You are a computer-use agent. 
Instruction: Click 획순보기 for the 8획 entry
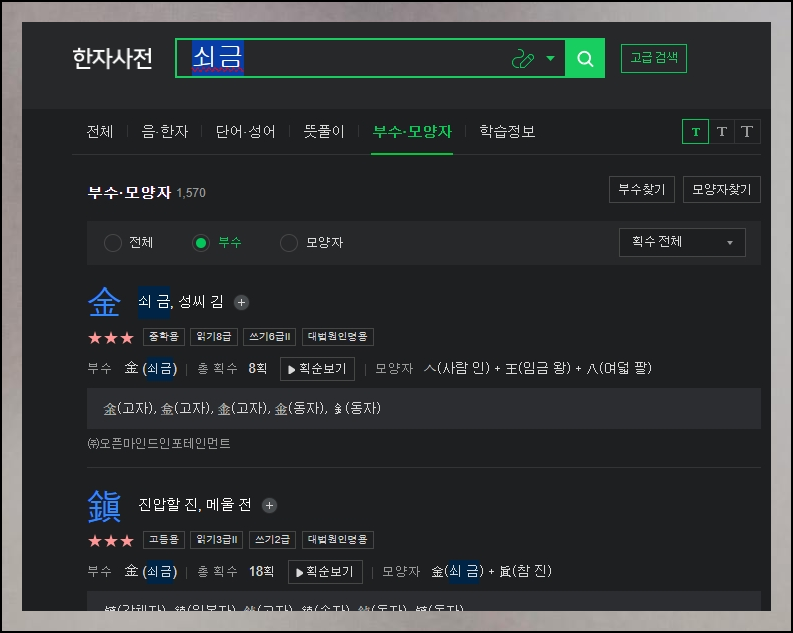tap(318, 369)
